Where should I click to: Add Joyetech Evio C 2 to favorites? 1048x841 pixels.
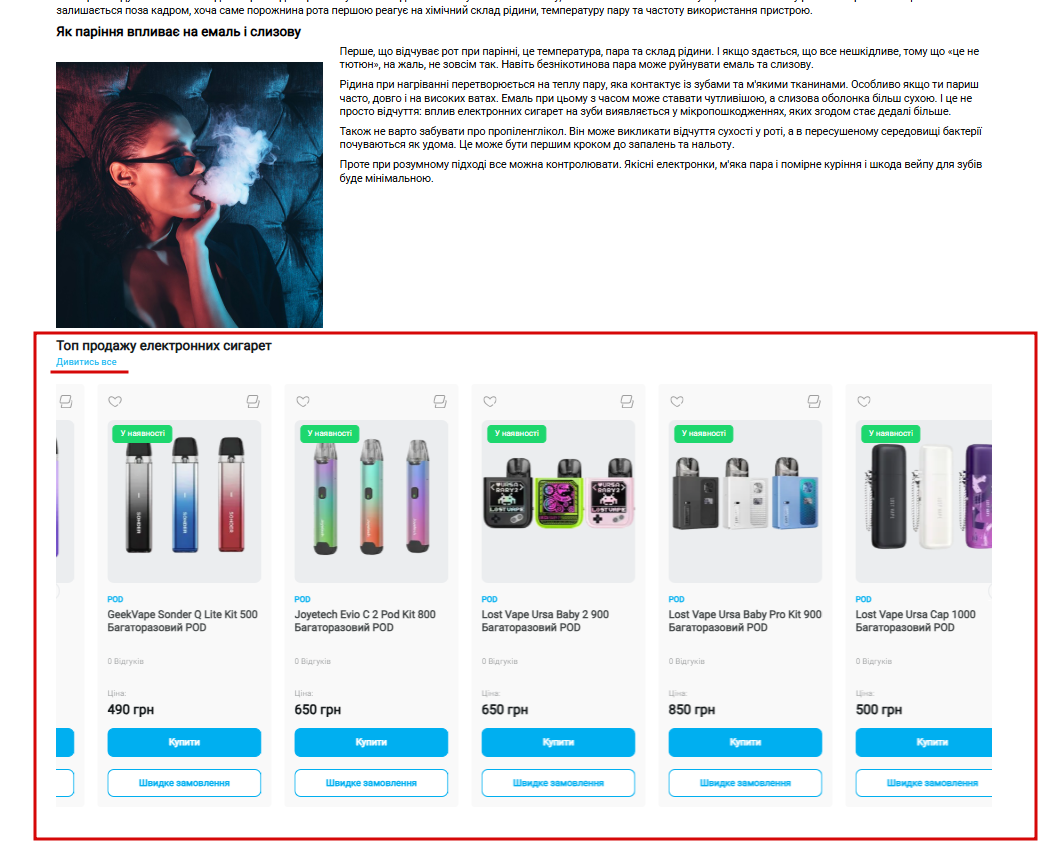point(303,401)
